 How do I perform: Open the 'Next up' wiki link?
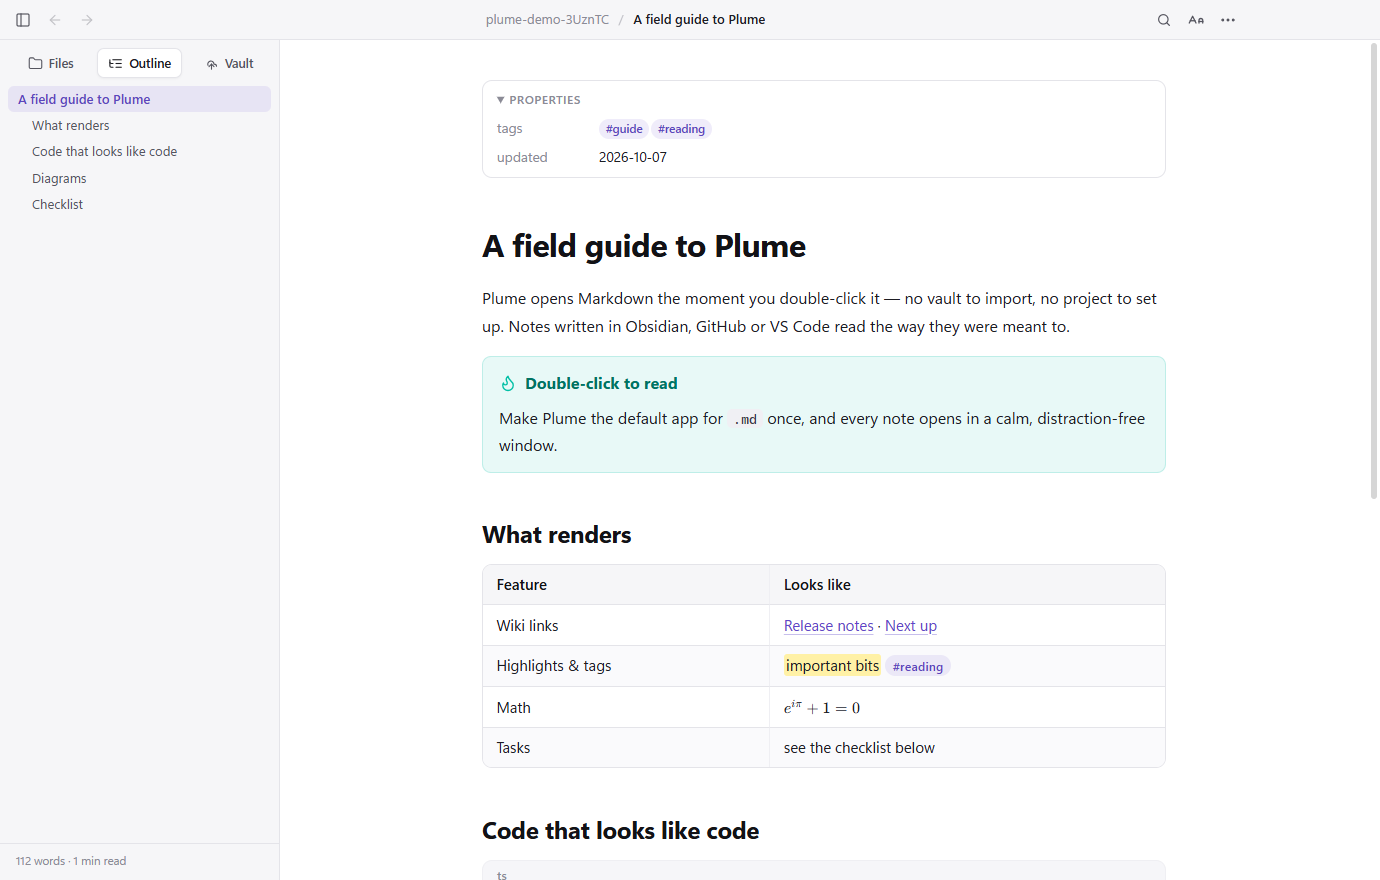[x=911, y=626]
